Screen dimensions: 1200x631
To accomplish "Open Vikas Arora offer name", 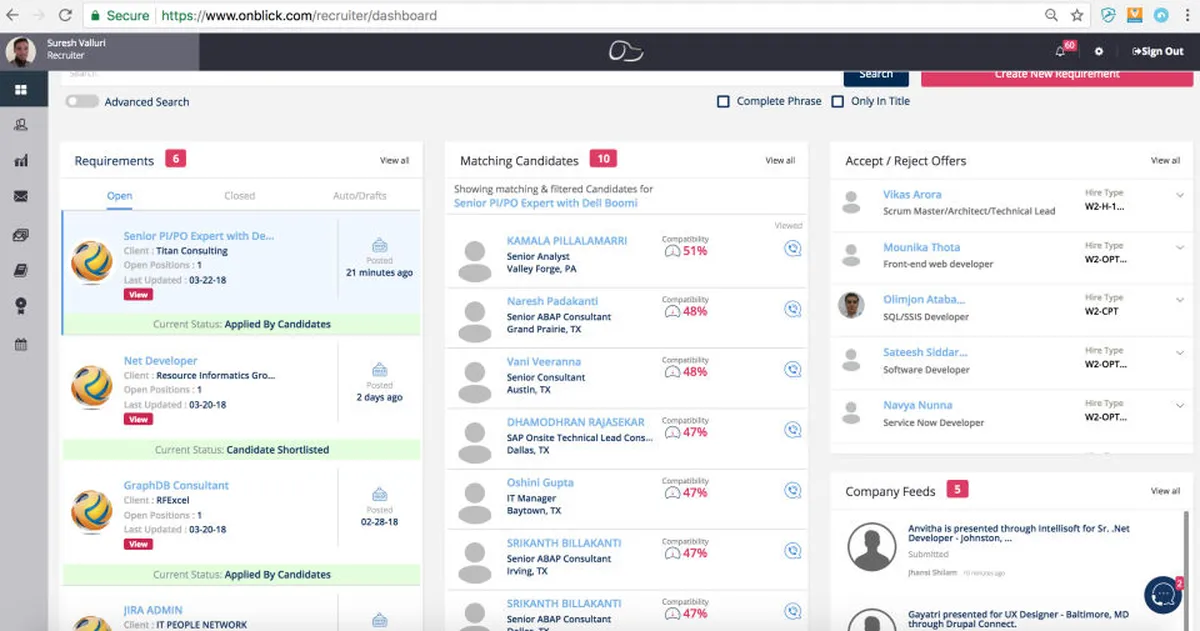I will pos(912,195).
